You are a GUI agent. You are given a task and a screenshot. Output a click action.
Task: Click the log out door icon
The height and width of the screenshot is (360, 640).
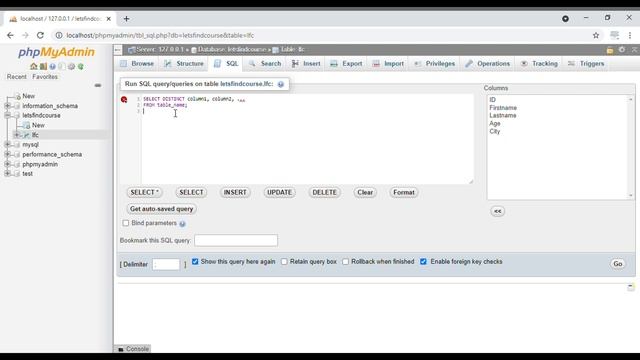43,66
